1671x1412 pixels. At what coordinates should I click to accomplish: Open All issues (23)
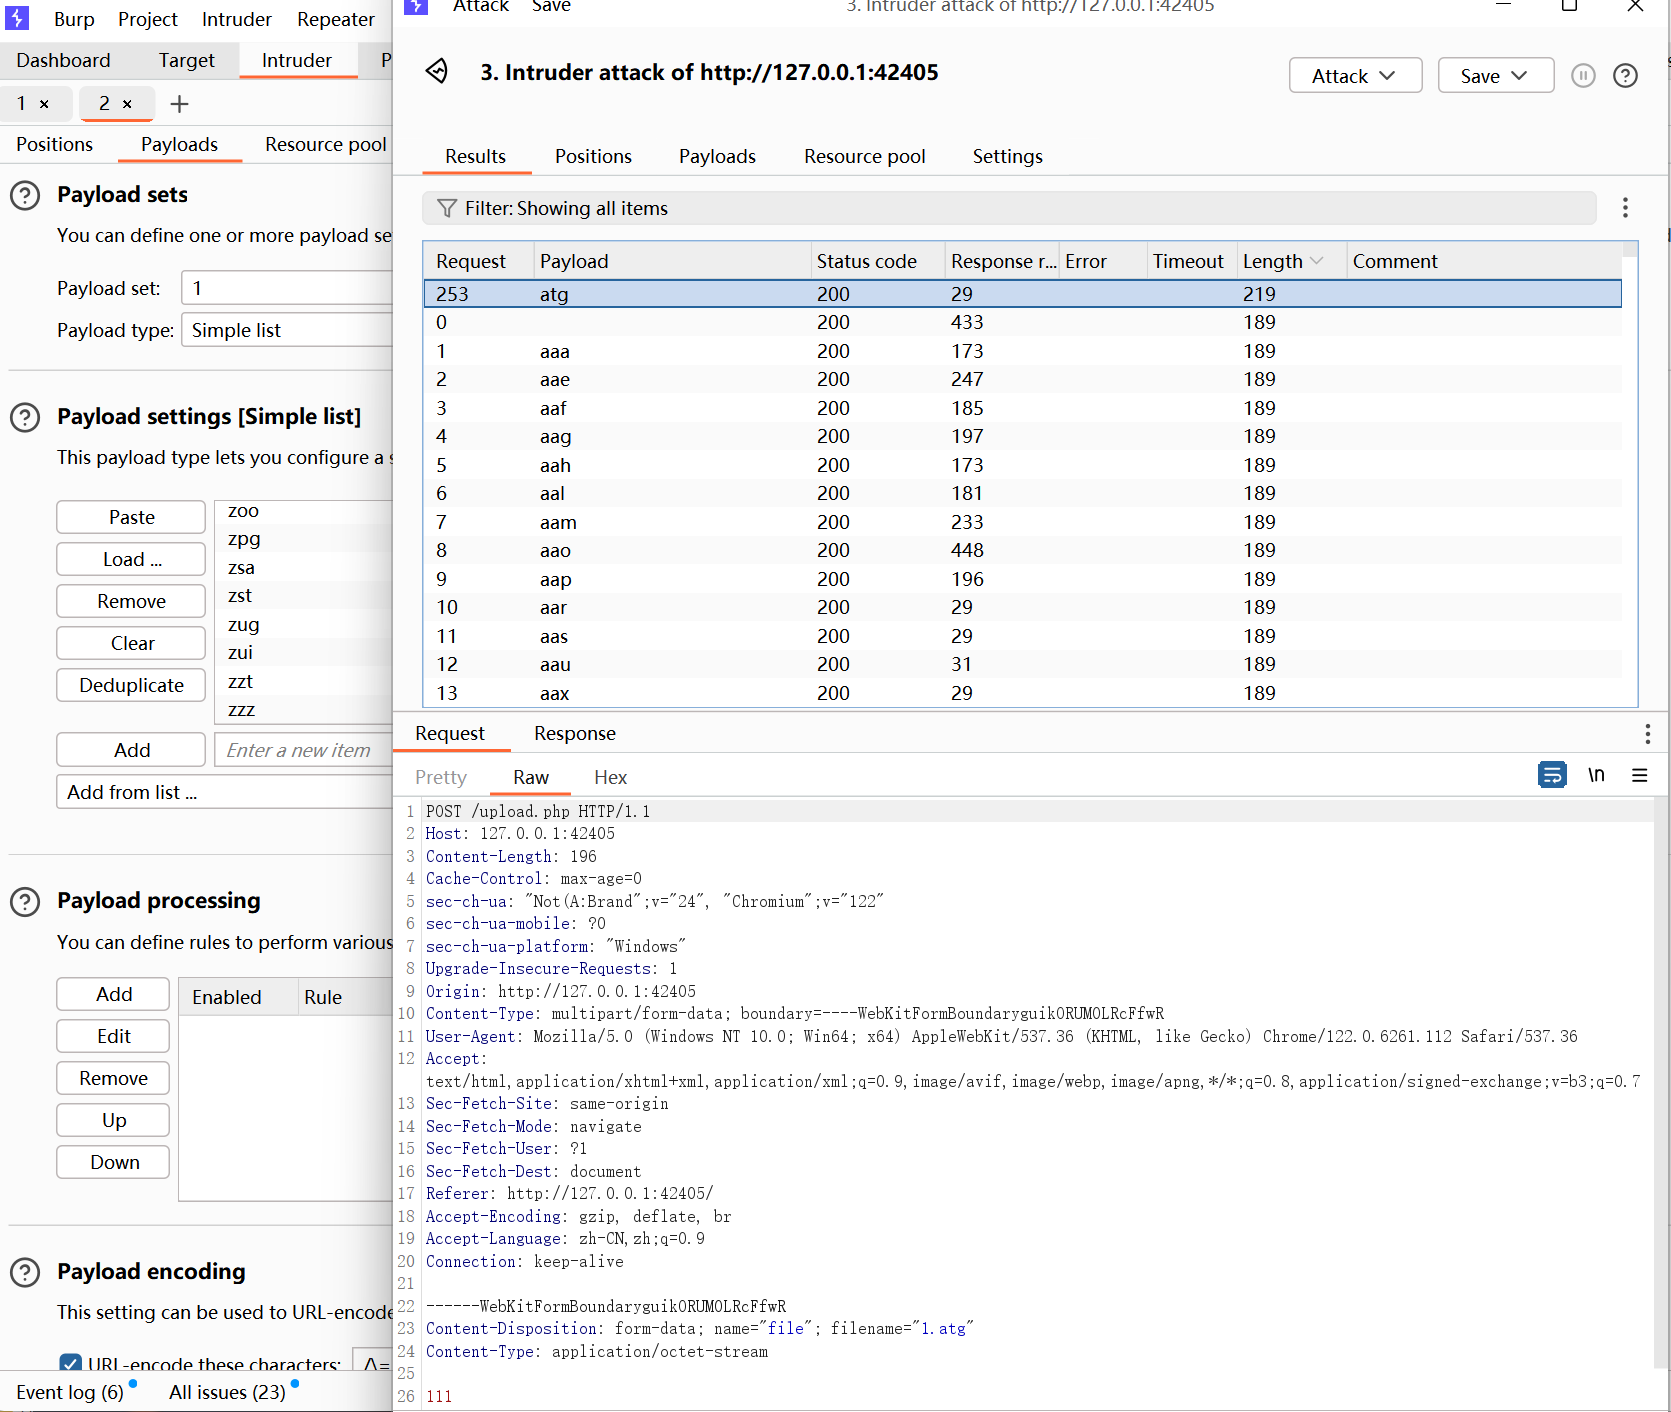click(x=227, y=1392)
